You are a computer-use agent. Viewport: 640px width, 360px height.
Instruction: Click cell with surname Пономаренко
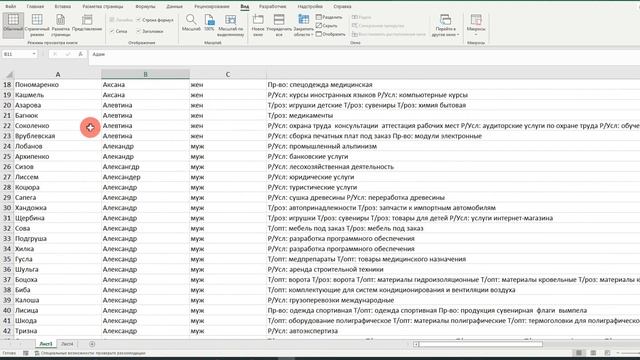coord(58,84)
